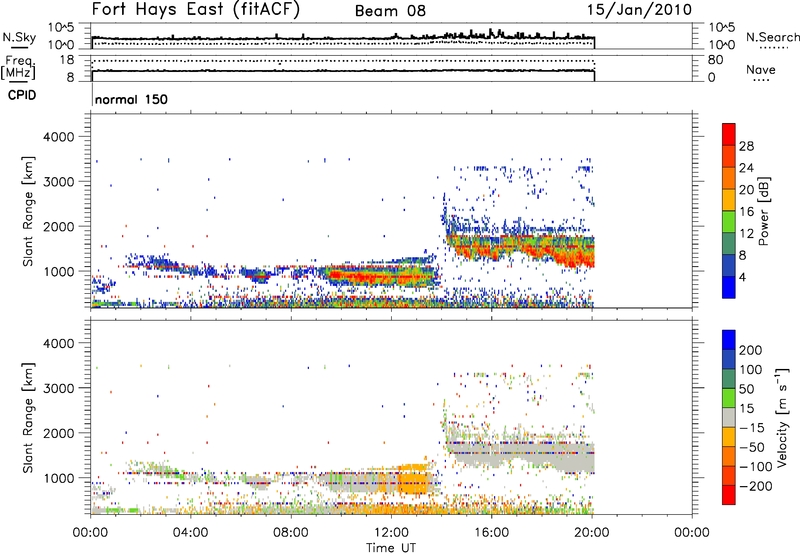Click the '08:00' time tick label

291,533
